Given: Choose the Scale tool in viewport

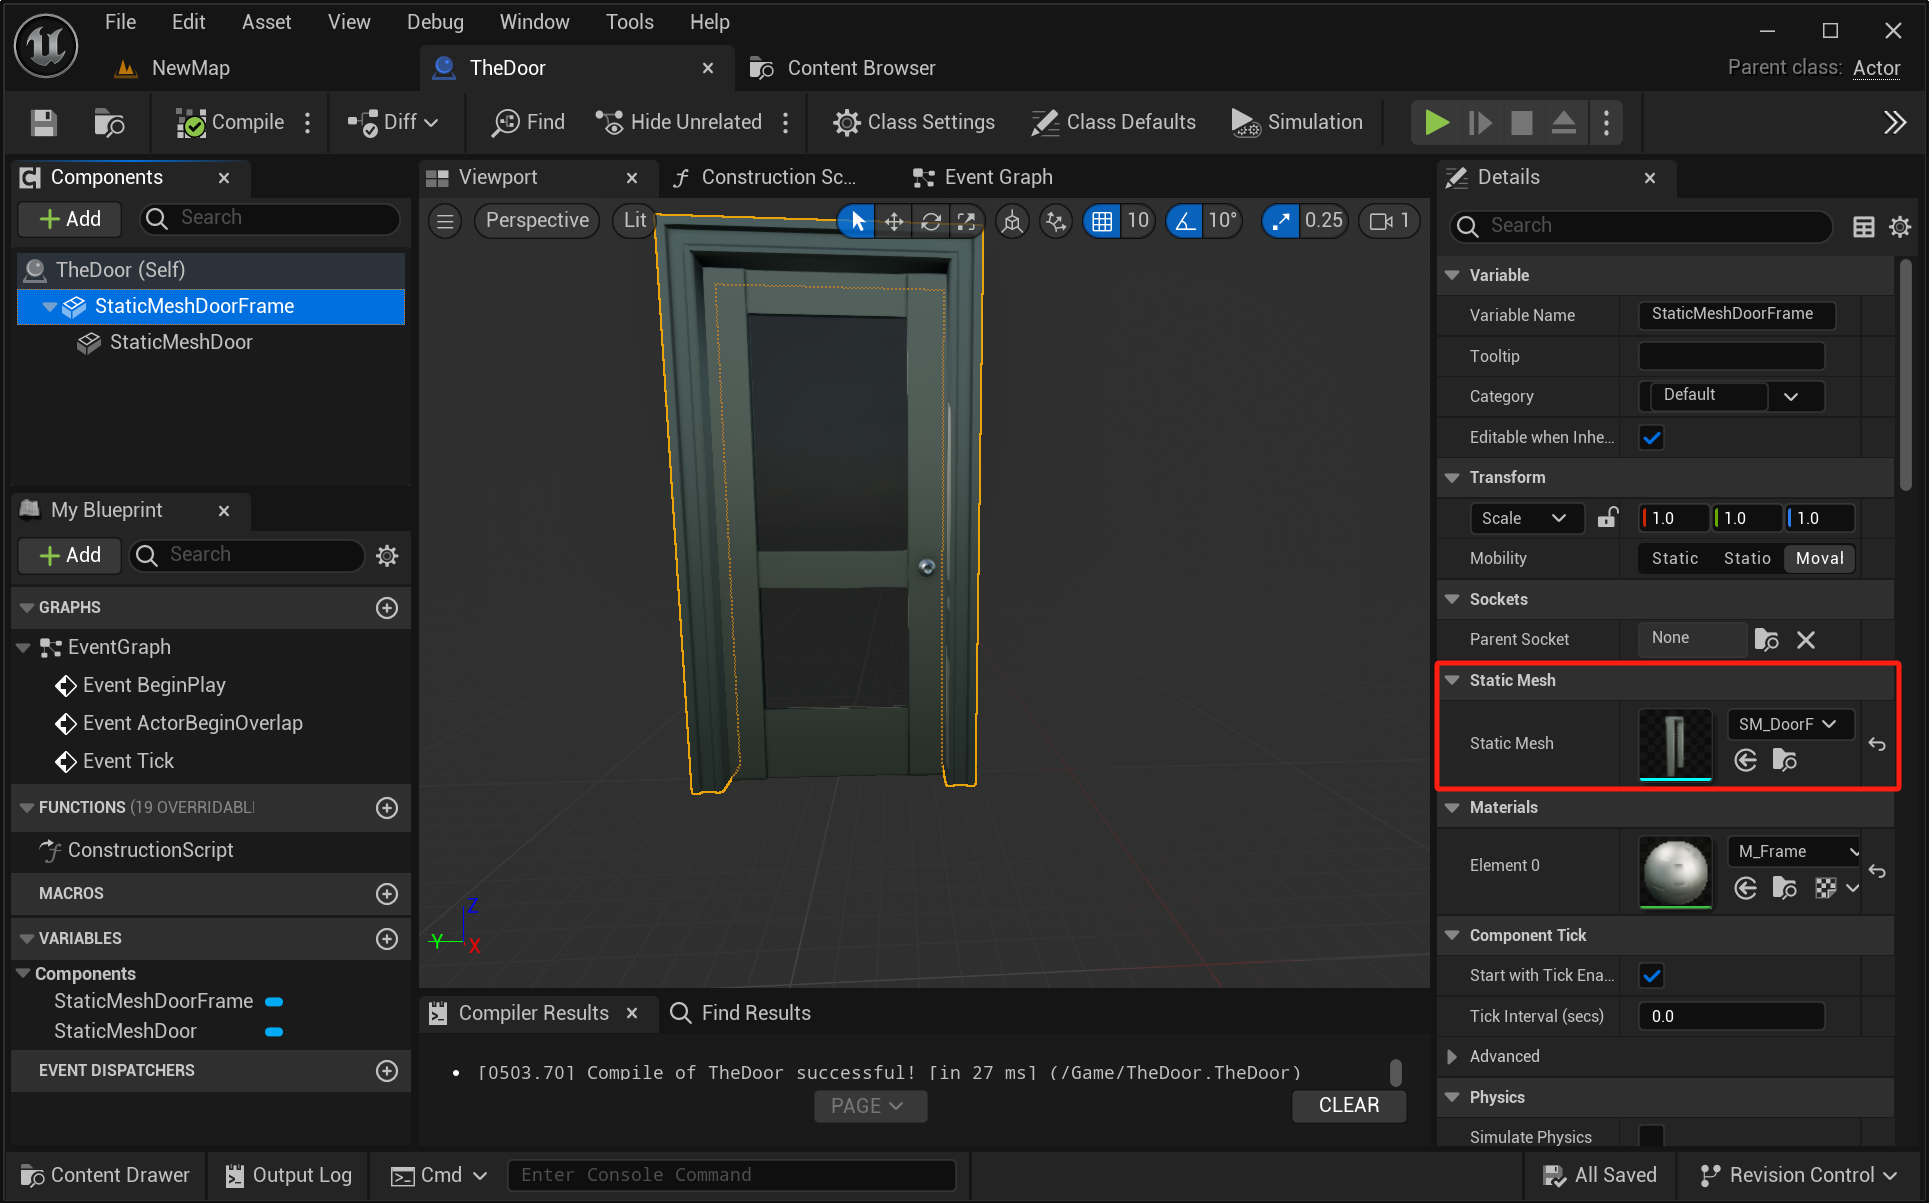Looking at the screenshot, I should (966, 221).
